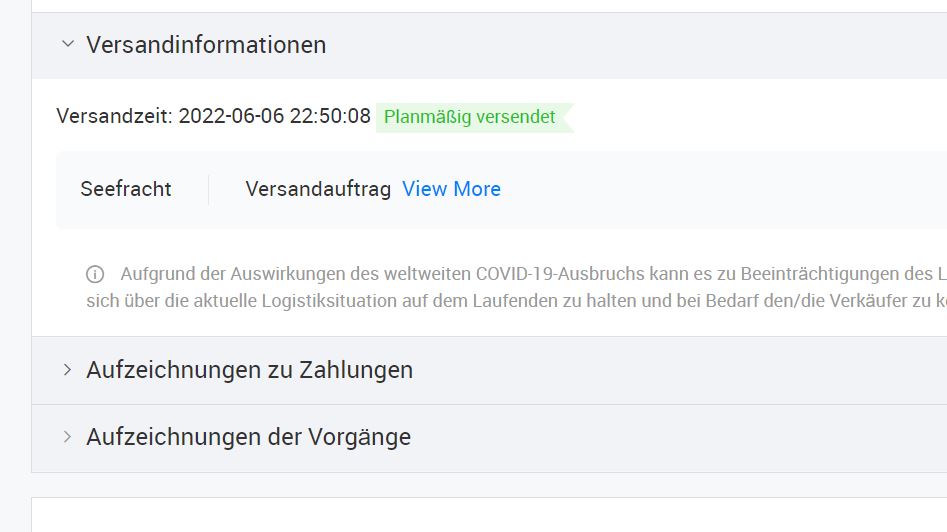The image size is (947, 532).
Task: Open the View More link
Action: pos(451,189)
